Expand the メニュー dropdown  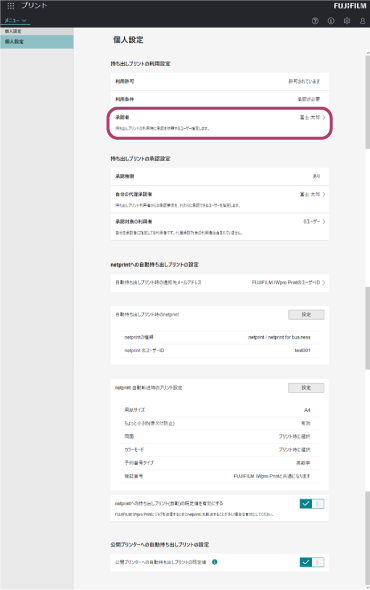click(x=15, y=20)
